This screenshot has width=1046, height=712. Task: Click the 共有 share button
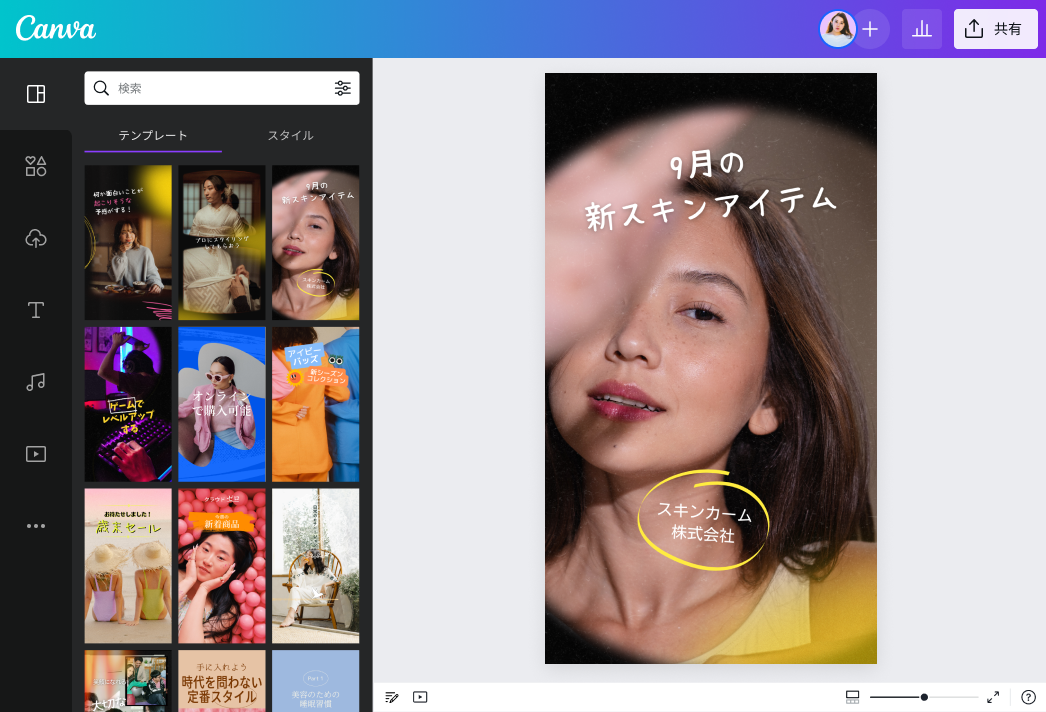[x=995, y=29]
